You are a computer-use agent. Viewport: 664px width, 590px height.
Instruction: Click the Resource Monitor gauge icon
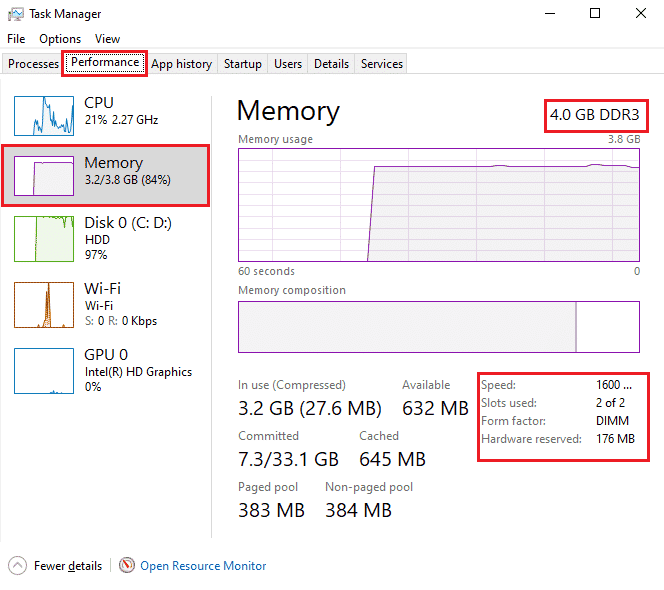tap(127, 566)
